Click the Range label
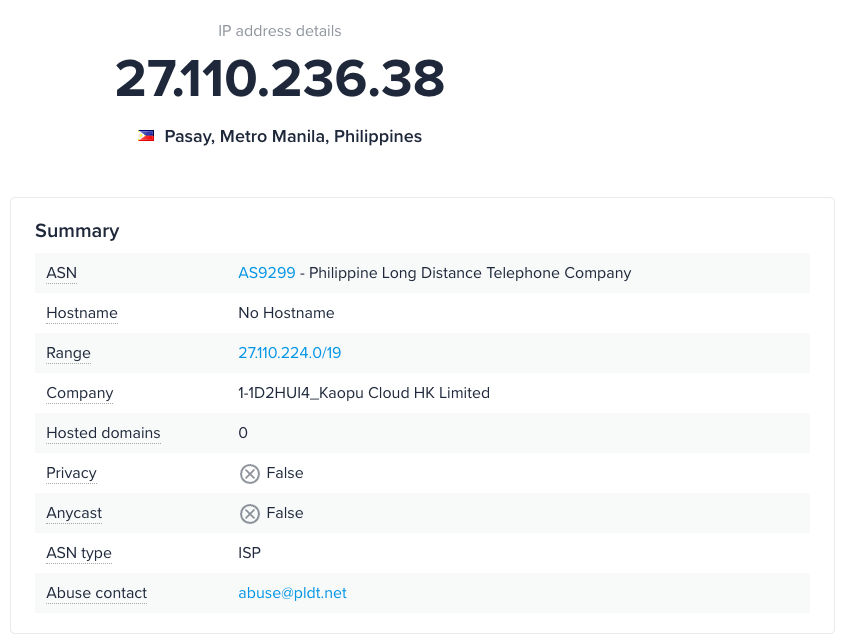 [x=68, y=353]
